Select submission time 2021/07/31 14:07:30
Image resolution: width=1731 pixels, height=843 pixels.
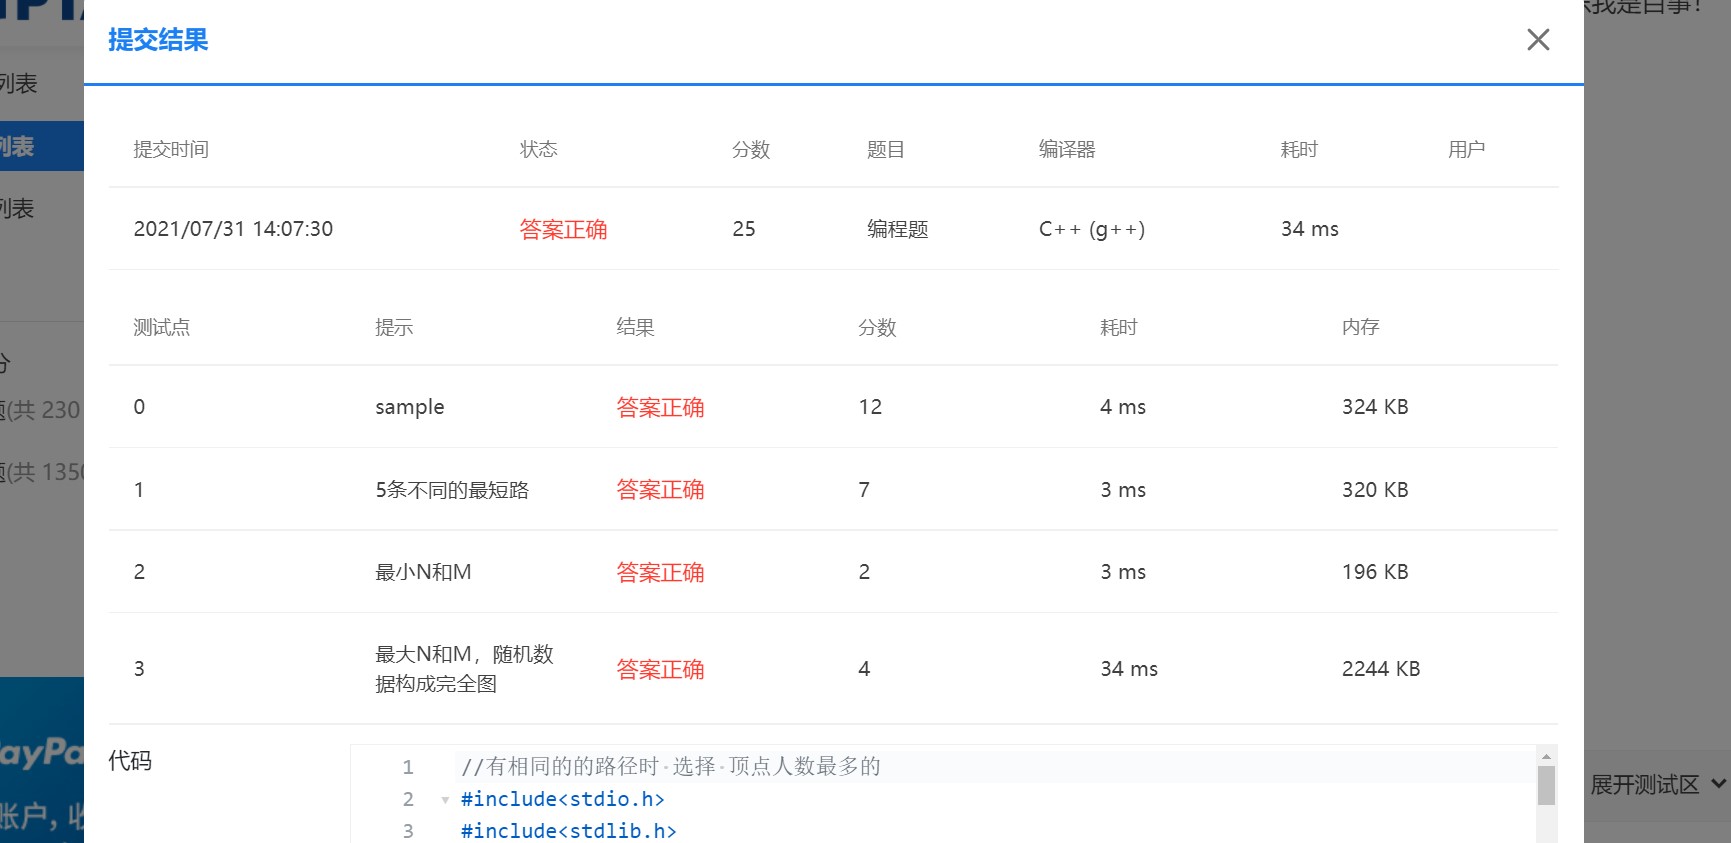coord(233,229)
